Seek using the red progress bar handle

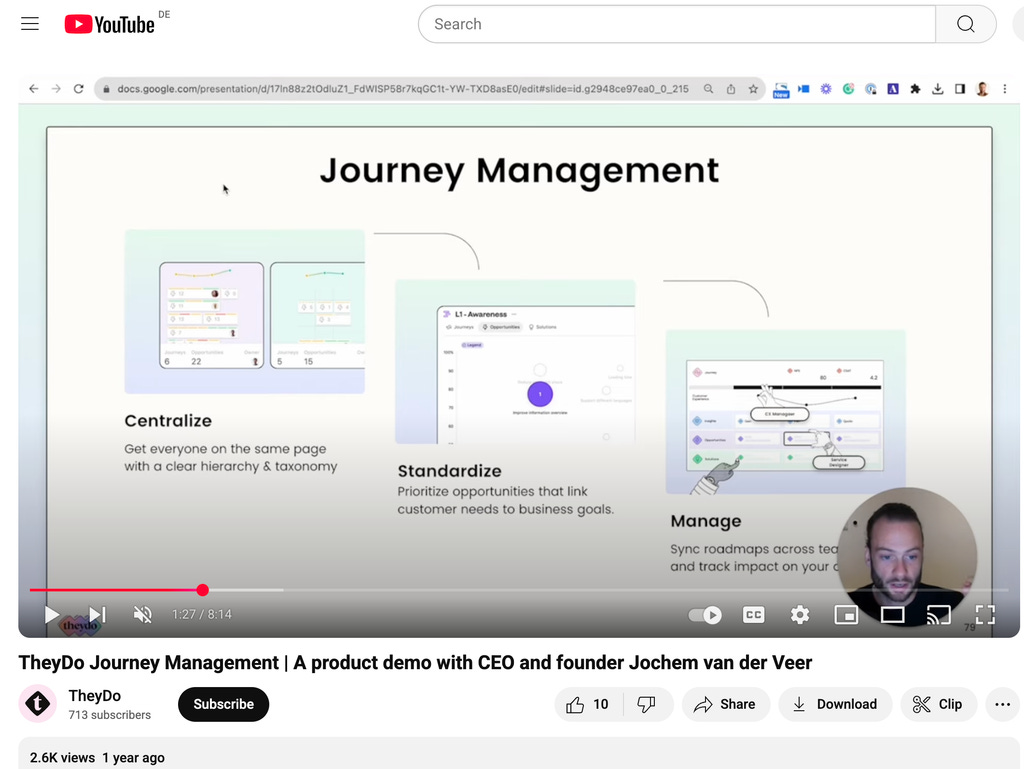click(202, 590)
